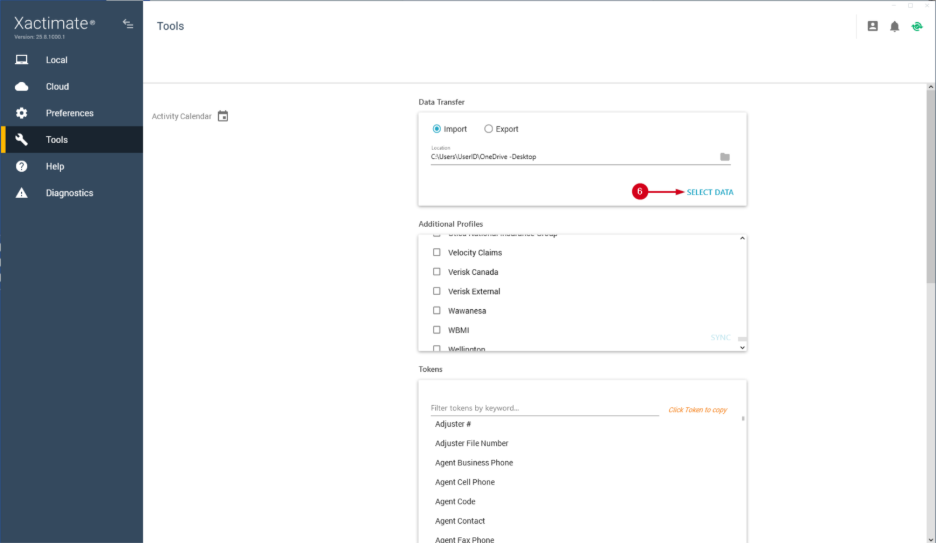Copy the Agent Cell Phone token
This screenshot has width=936, height=543.
pyautogui.click(x=464, y=482)
